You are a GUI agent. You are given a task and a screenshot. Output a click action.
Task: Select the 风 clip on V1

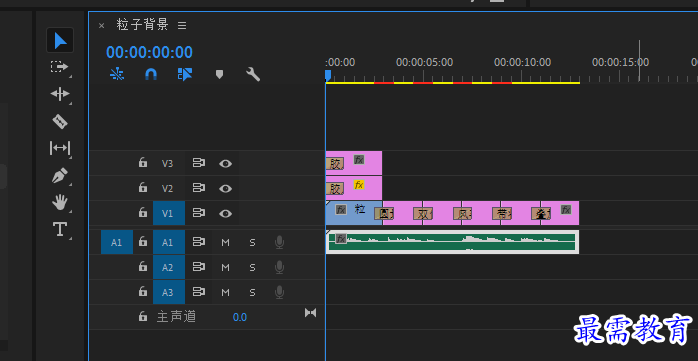coord(481,213)
